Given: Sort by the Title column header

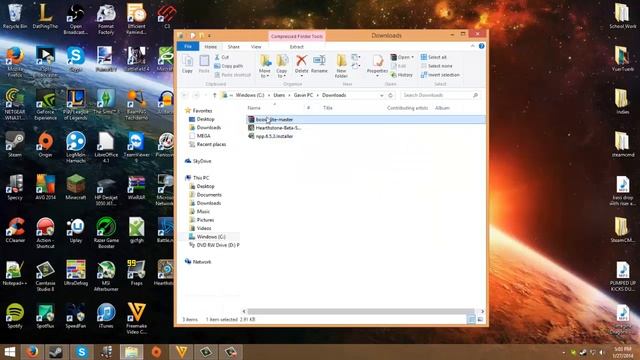Looking at the screenshot, I should [328, 108].
